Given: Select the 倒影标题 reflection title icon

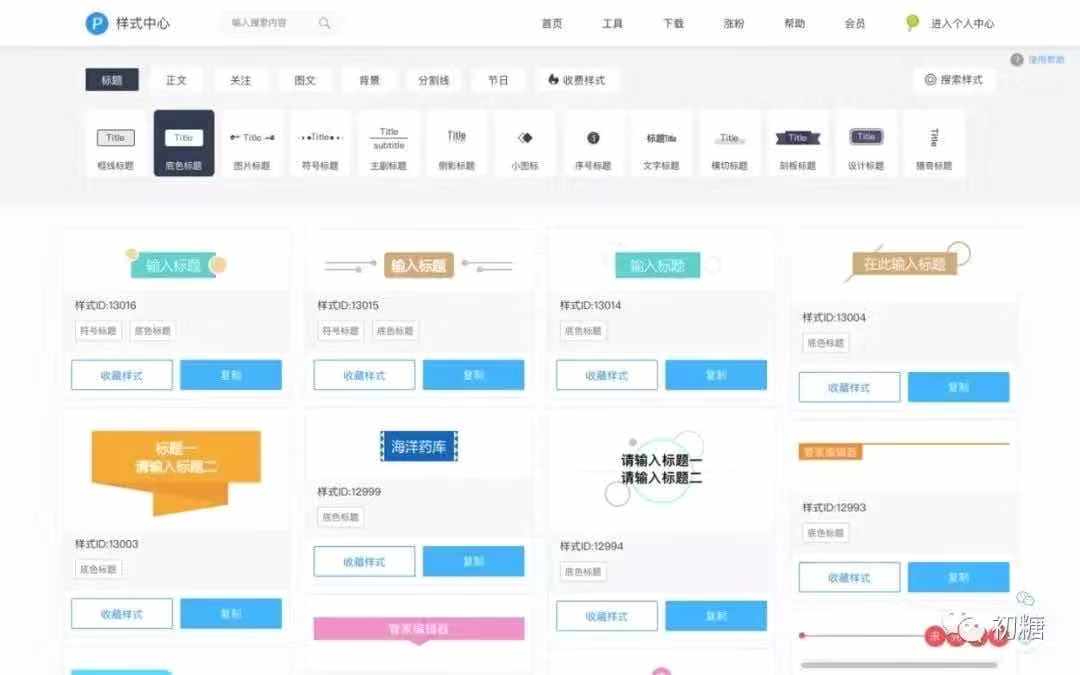Looking at the screenshot, I should pos(457,137).
